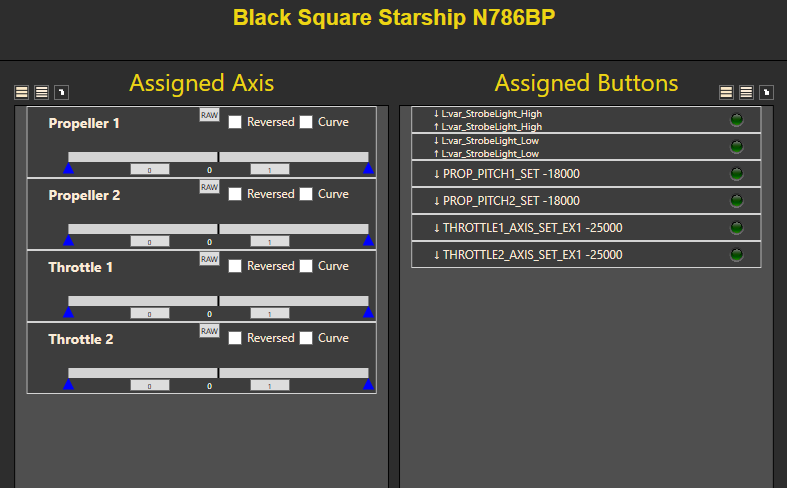This screenshot has height=488, width=787.
Task: Toggle Reversed checkbox on Throttle 1
Action: [x=235, y=266]
